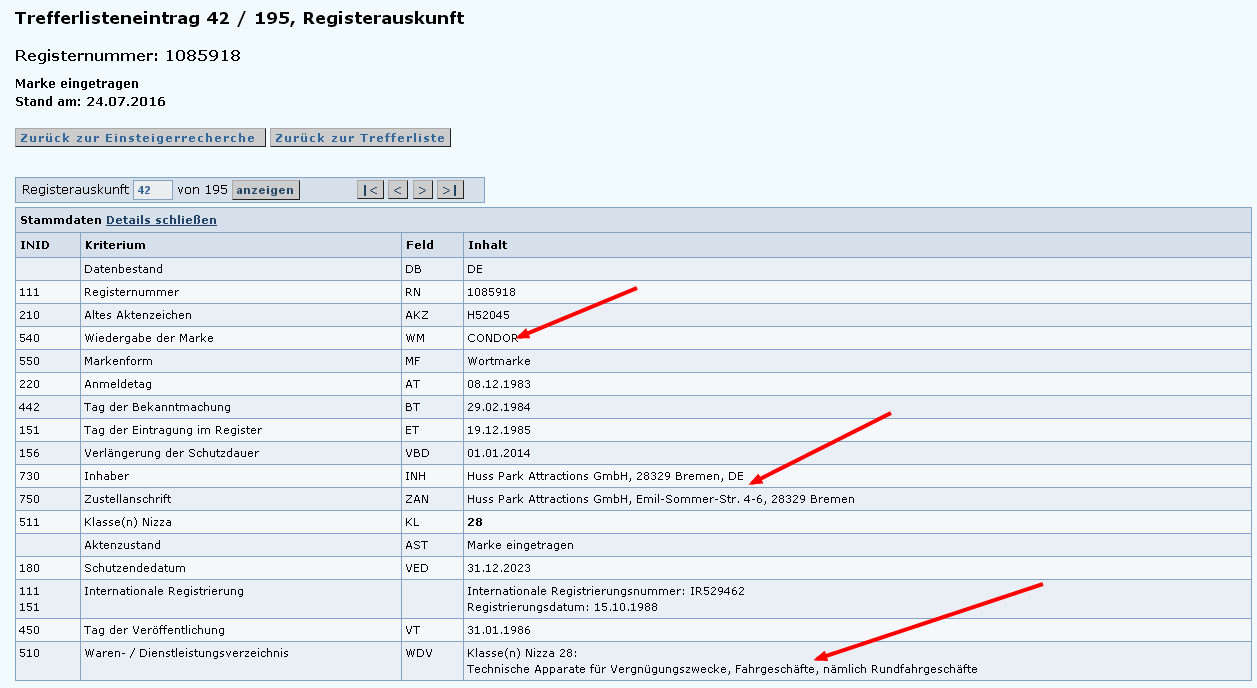Click the Feld column header
The height and width of the screenshot is (688, 1257).
click(420, 245)
